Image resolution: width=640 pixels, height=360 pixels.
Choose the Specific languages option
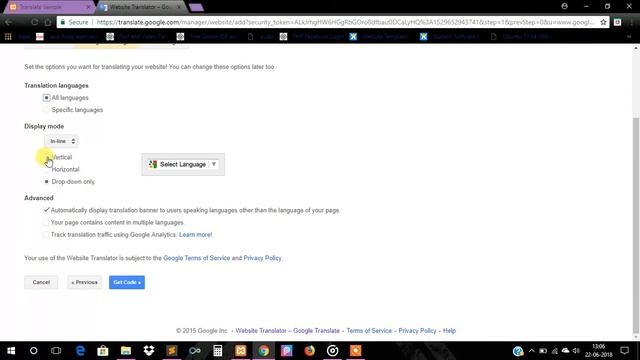click(x=47, y=110)
